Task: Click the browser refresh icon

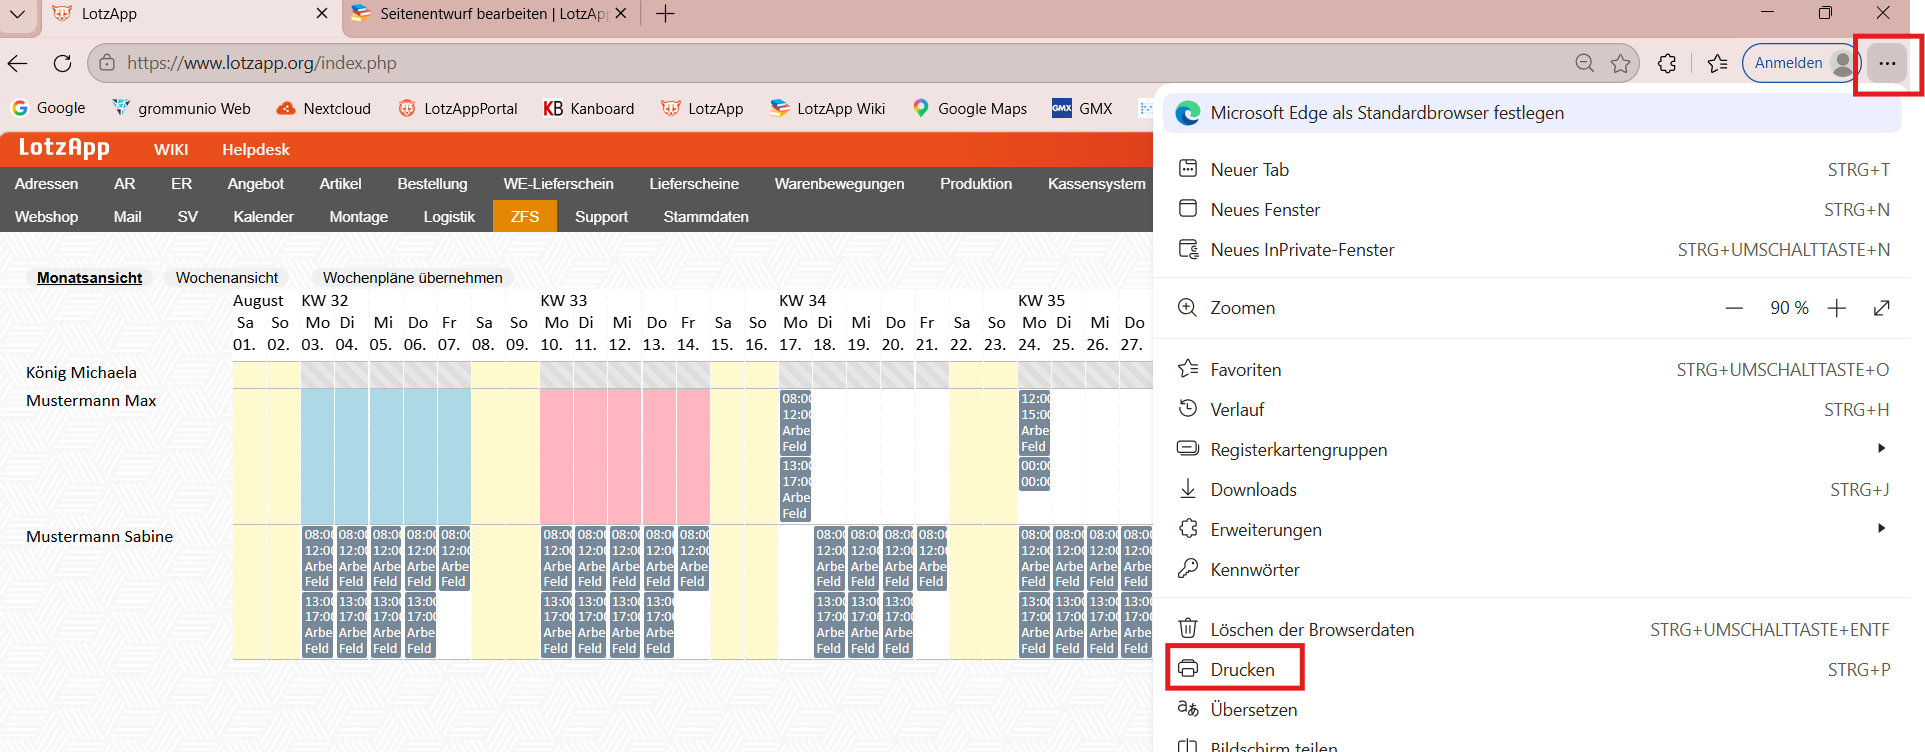Action: (62, 63)
